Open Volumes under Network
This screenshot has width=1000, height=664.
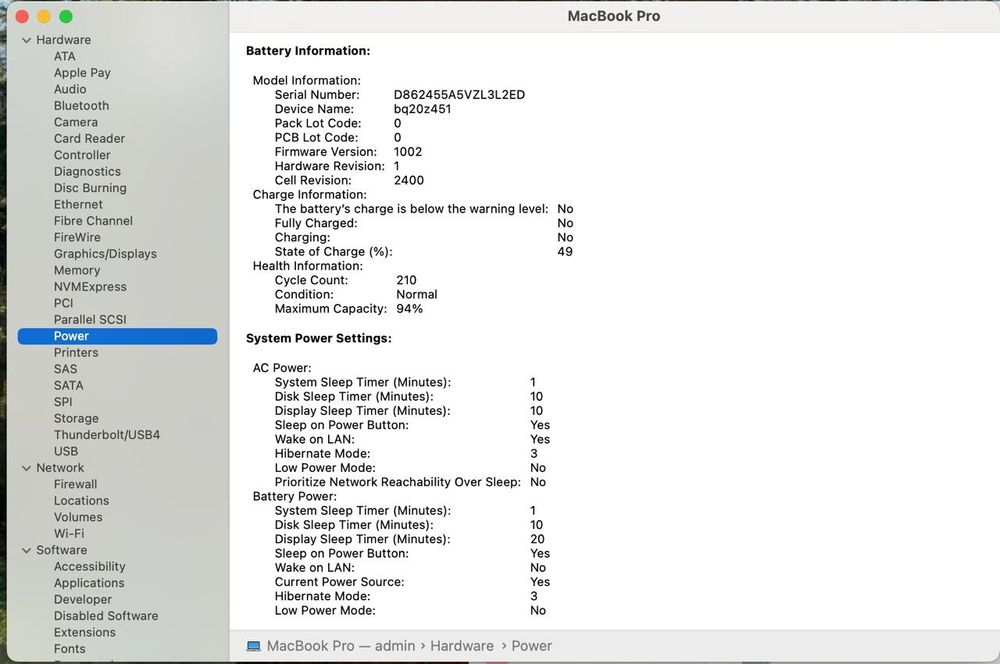pyautogui.click(x=78, y=517)
